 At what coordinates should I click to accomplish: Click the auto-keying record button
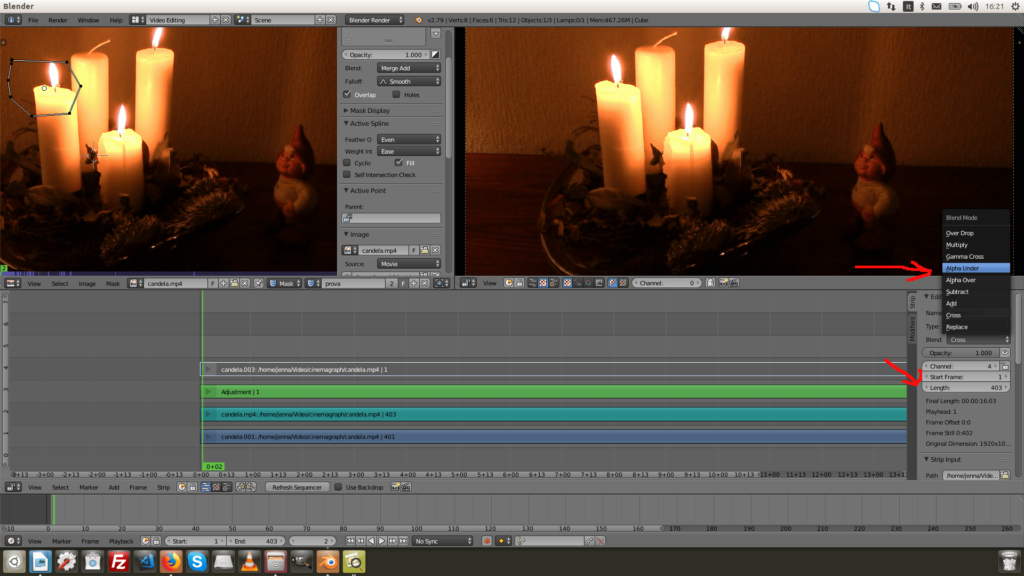pyautogui.click(x=487, y=541)
